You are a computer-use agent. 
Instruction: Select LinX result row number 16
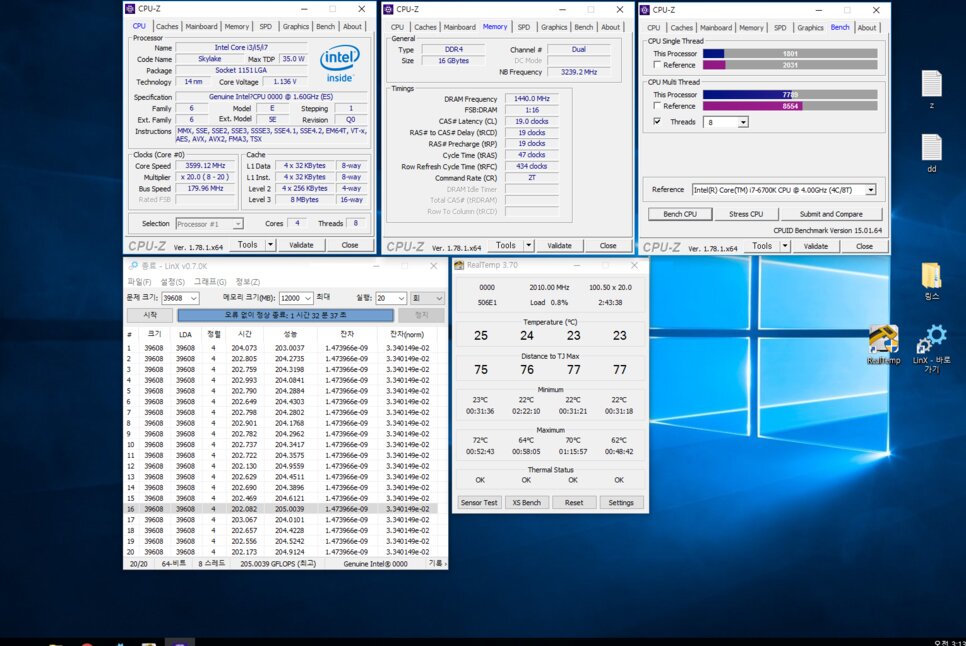tap(281, 509)
